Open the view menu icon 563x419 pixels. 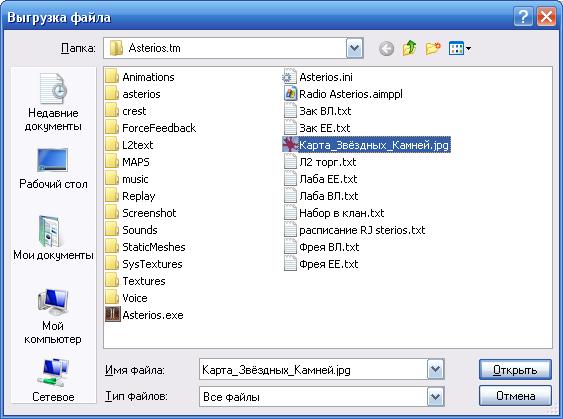pyautogui.click(x=460, y=48)
